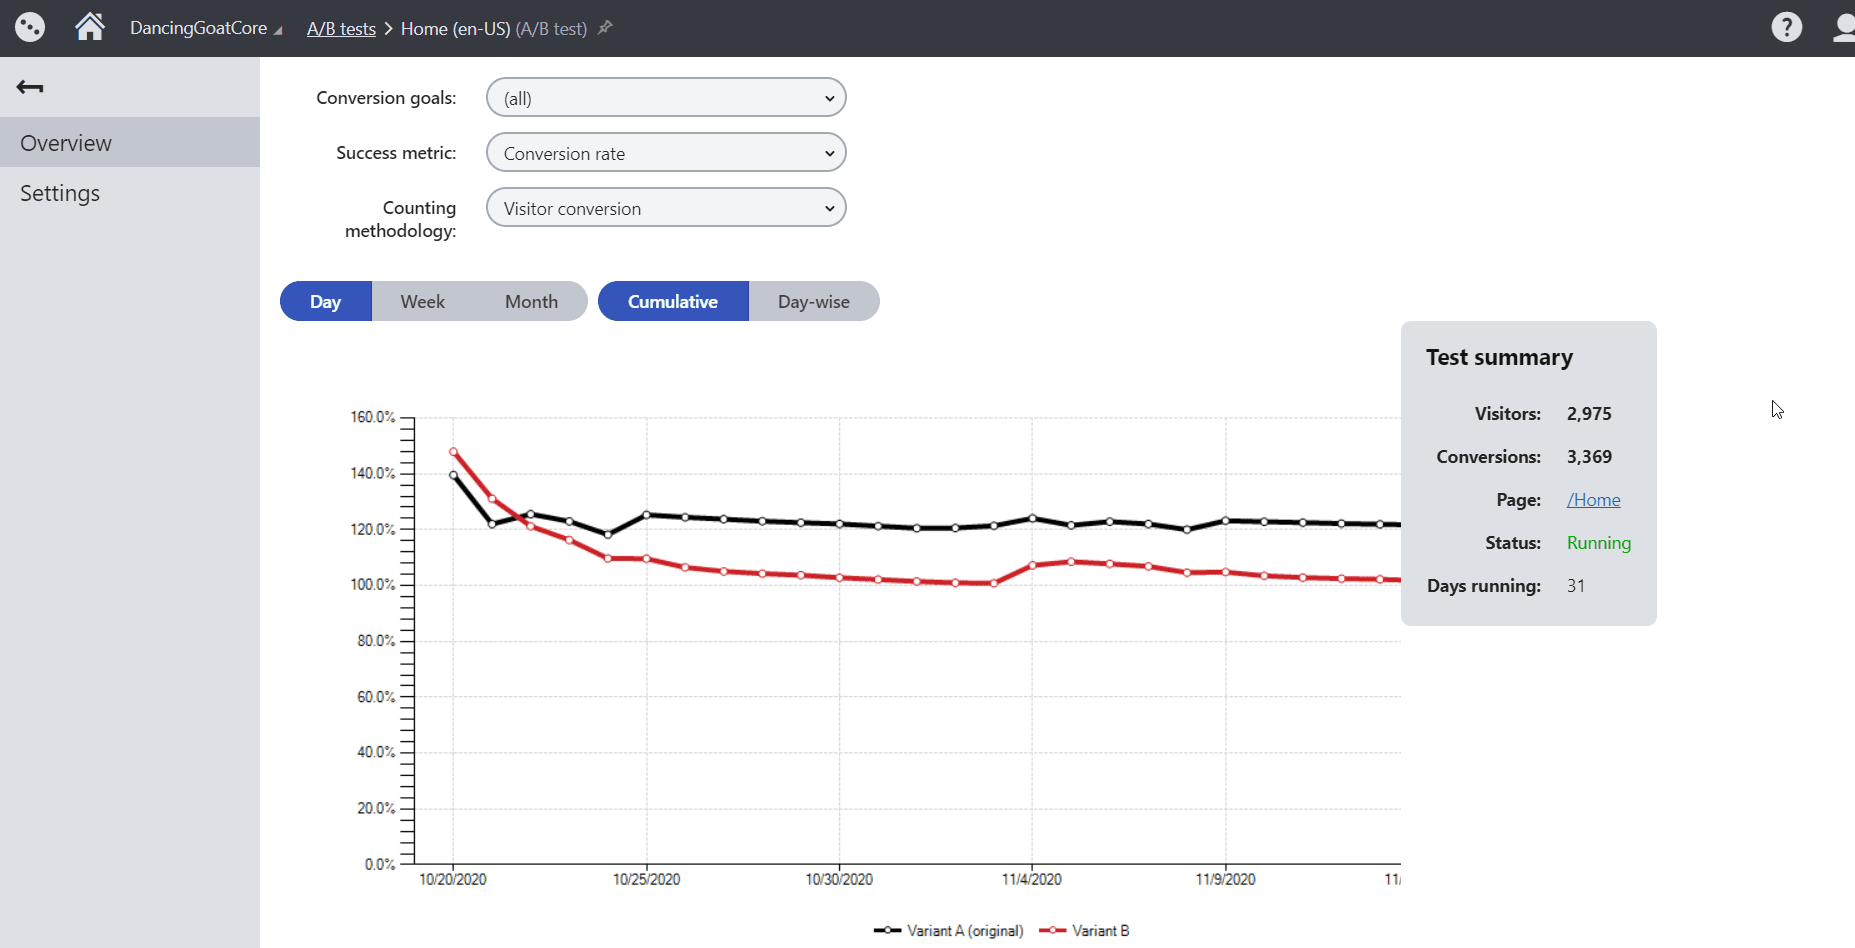Open the user account icon

pos(1844,27)
